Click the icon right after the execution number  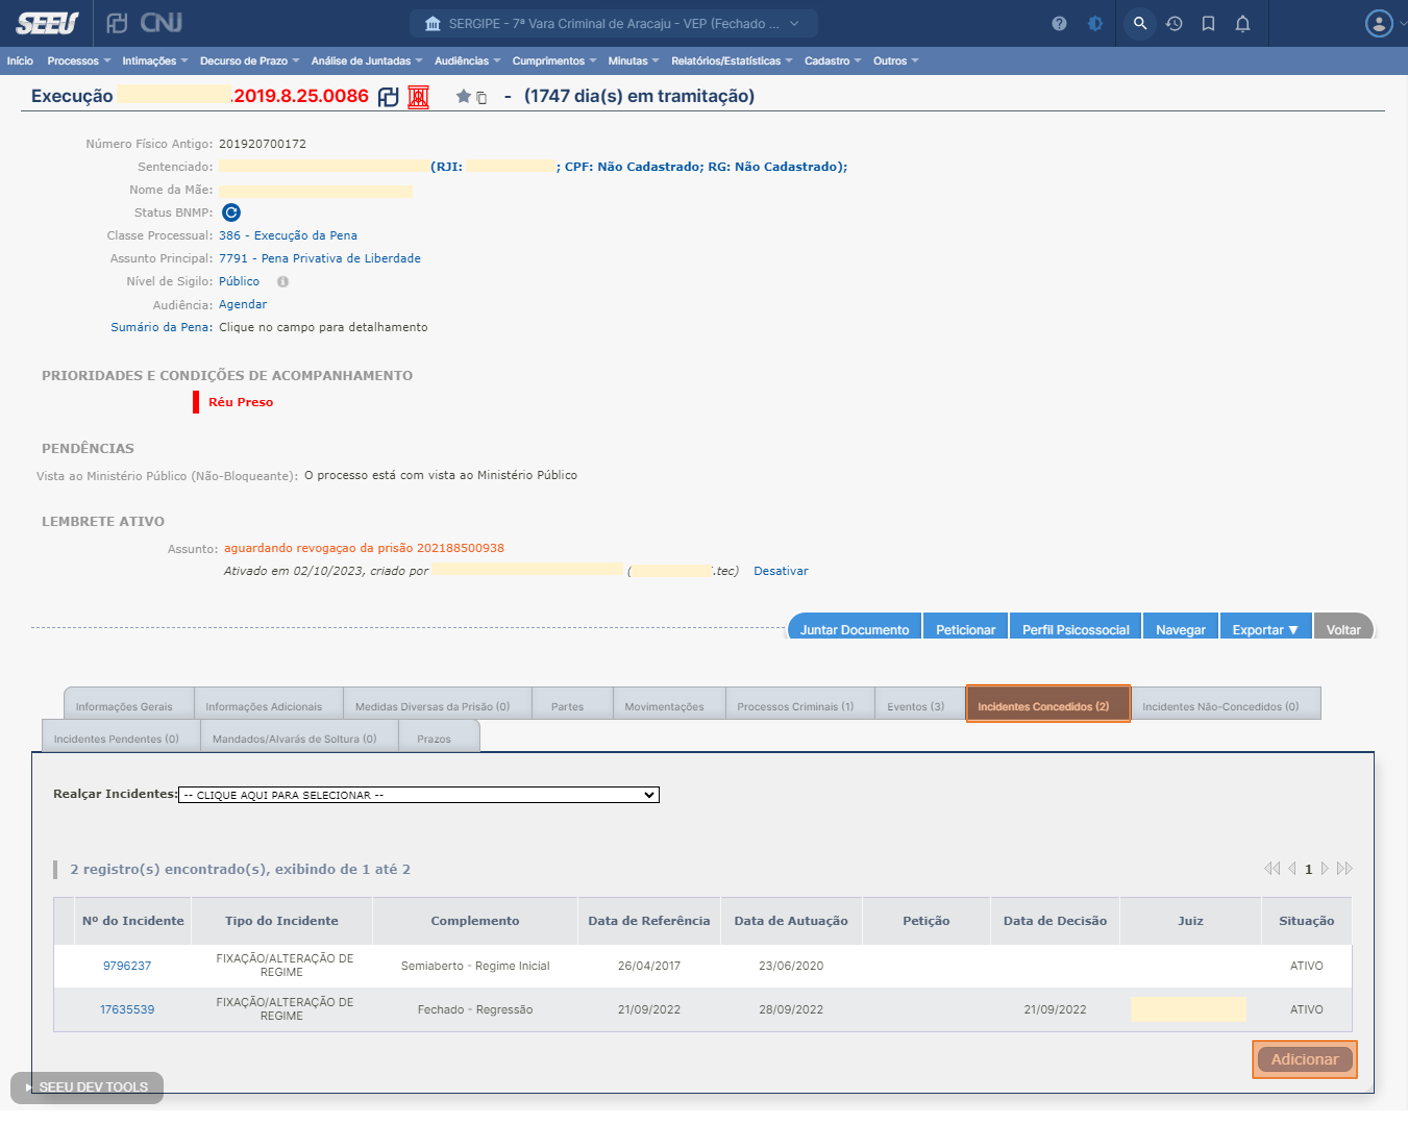[x=388, y=97]
